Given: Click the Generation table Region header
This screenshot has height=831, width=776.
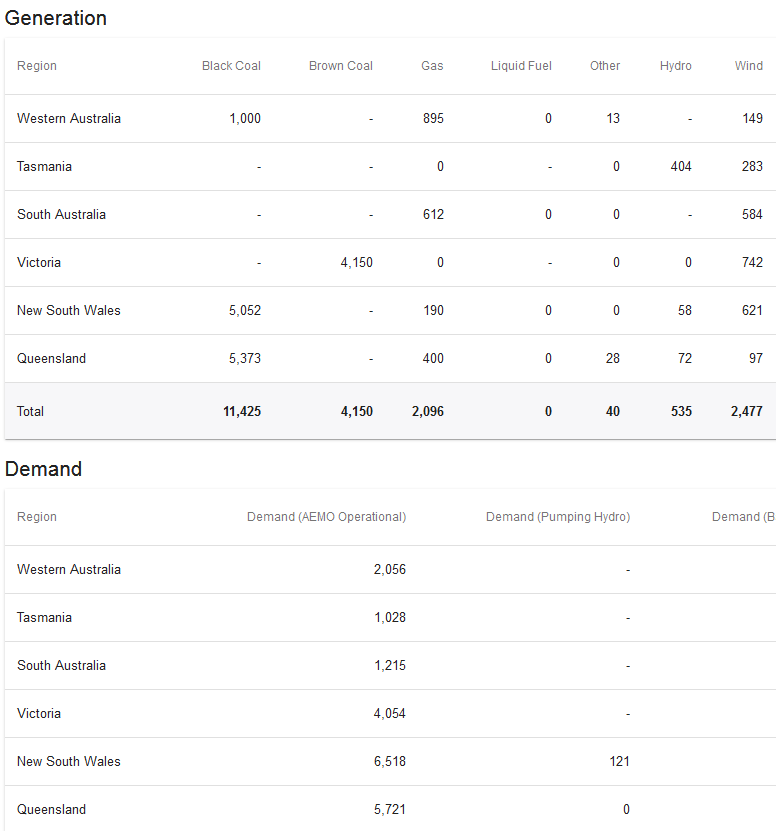Looking at the screenshot, I should [x=37, y=66].
